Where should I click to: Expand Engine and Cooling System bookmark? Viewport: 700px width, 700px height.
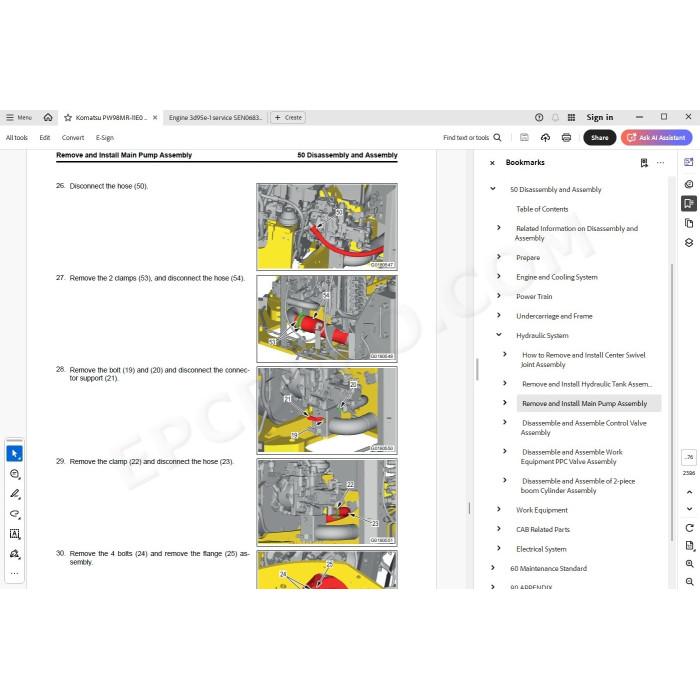tap(499, 276)
